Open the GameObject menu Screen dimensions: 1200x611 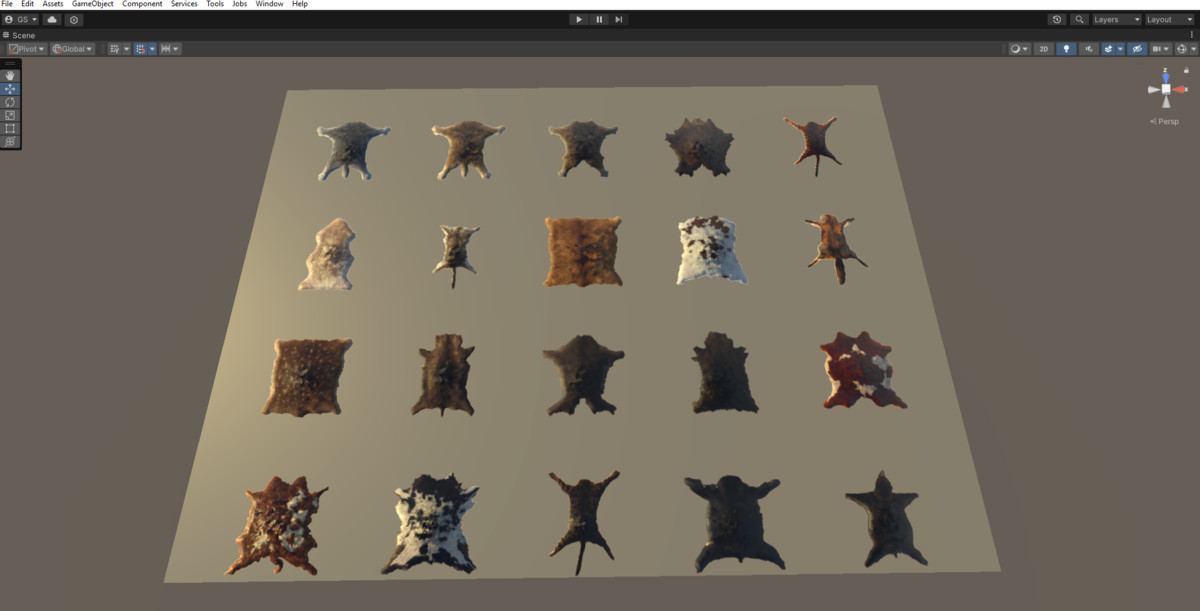(91, 4)
